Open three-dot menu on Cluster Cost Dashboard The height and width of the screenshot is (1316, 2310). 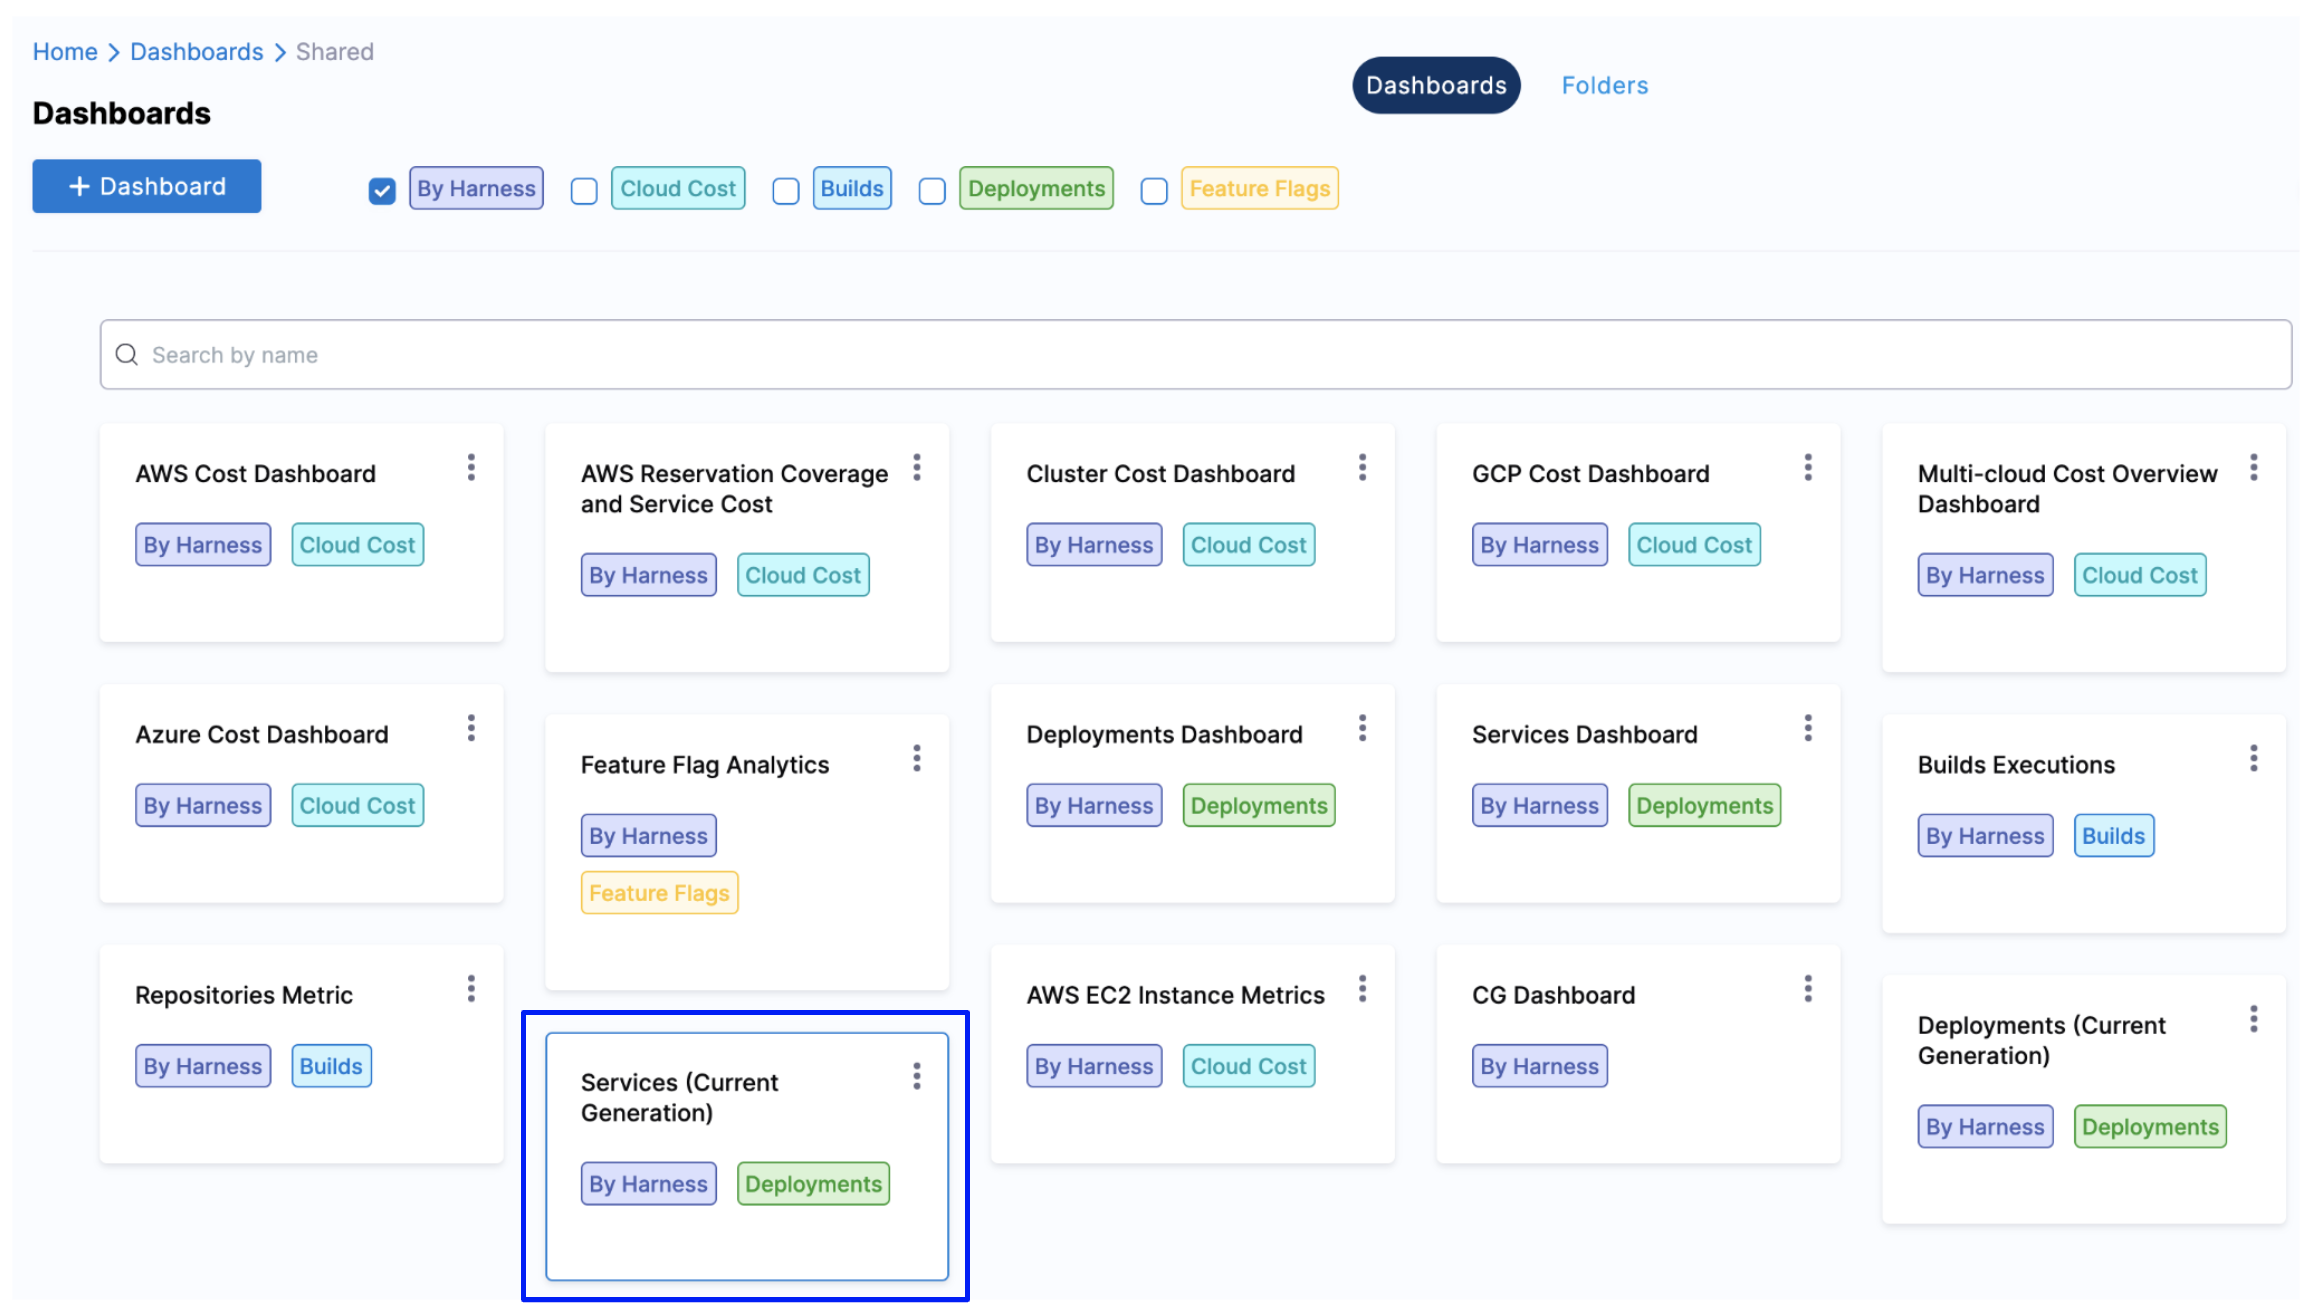pyautogui.click(x=1362, y=468)
